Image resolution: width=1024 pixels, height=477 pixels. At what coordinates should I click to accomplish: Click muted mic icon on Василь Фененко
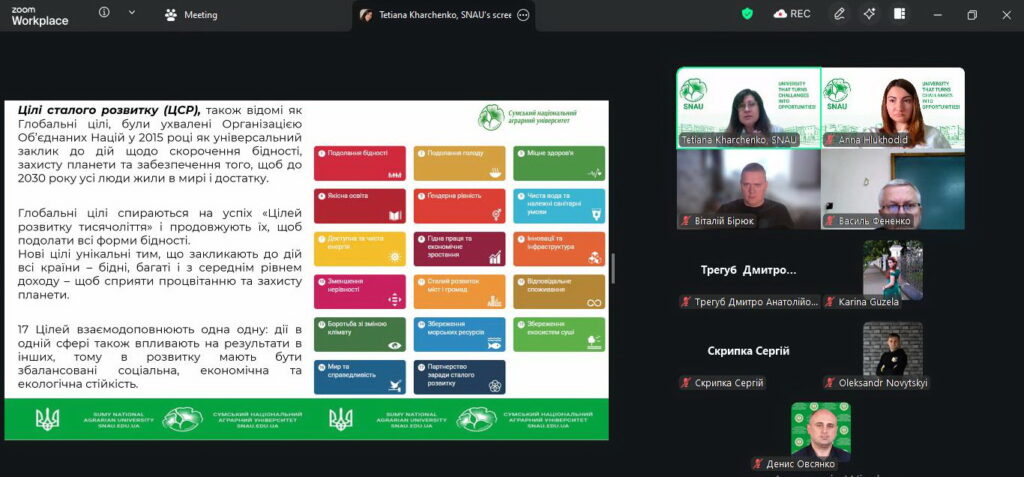click(x=829, y=221)
